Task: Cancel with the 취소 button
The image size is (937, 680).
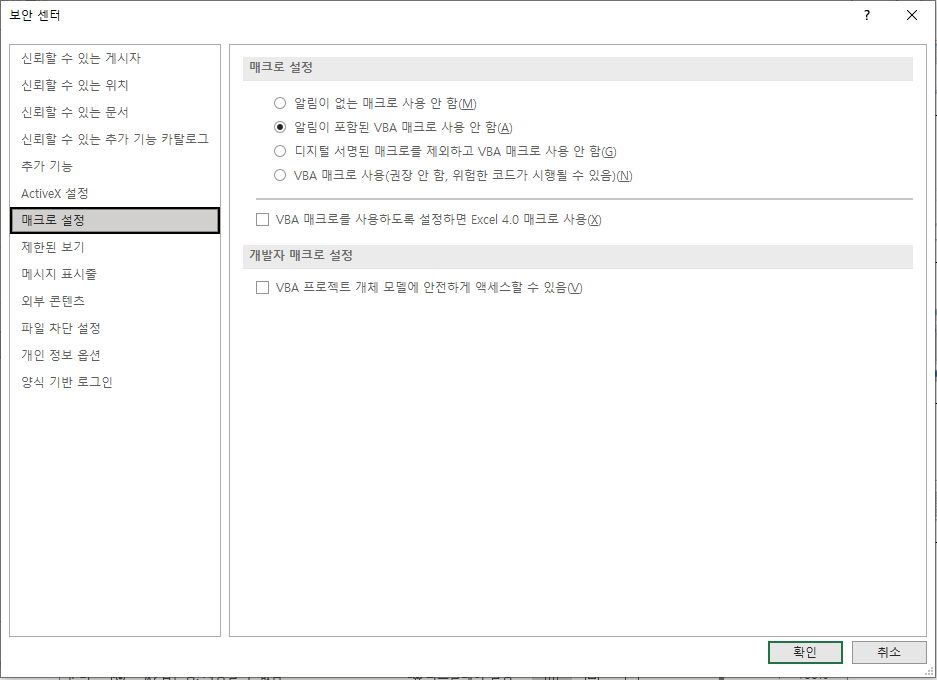Action: (x=889, y=653)
